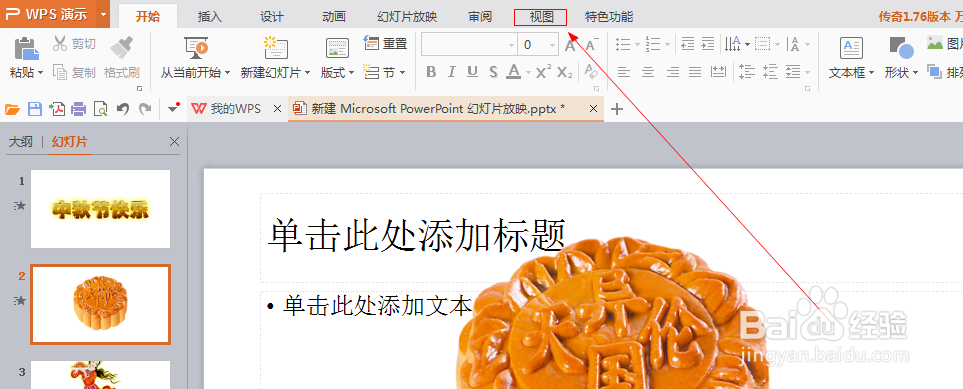Screen dimensions: 963x389
Task: Save the presentation with disk icon
Action: [x=35, y=109]
